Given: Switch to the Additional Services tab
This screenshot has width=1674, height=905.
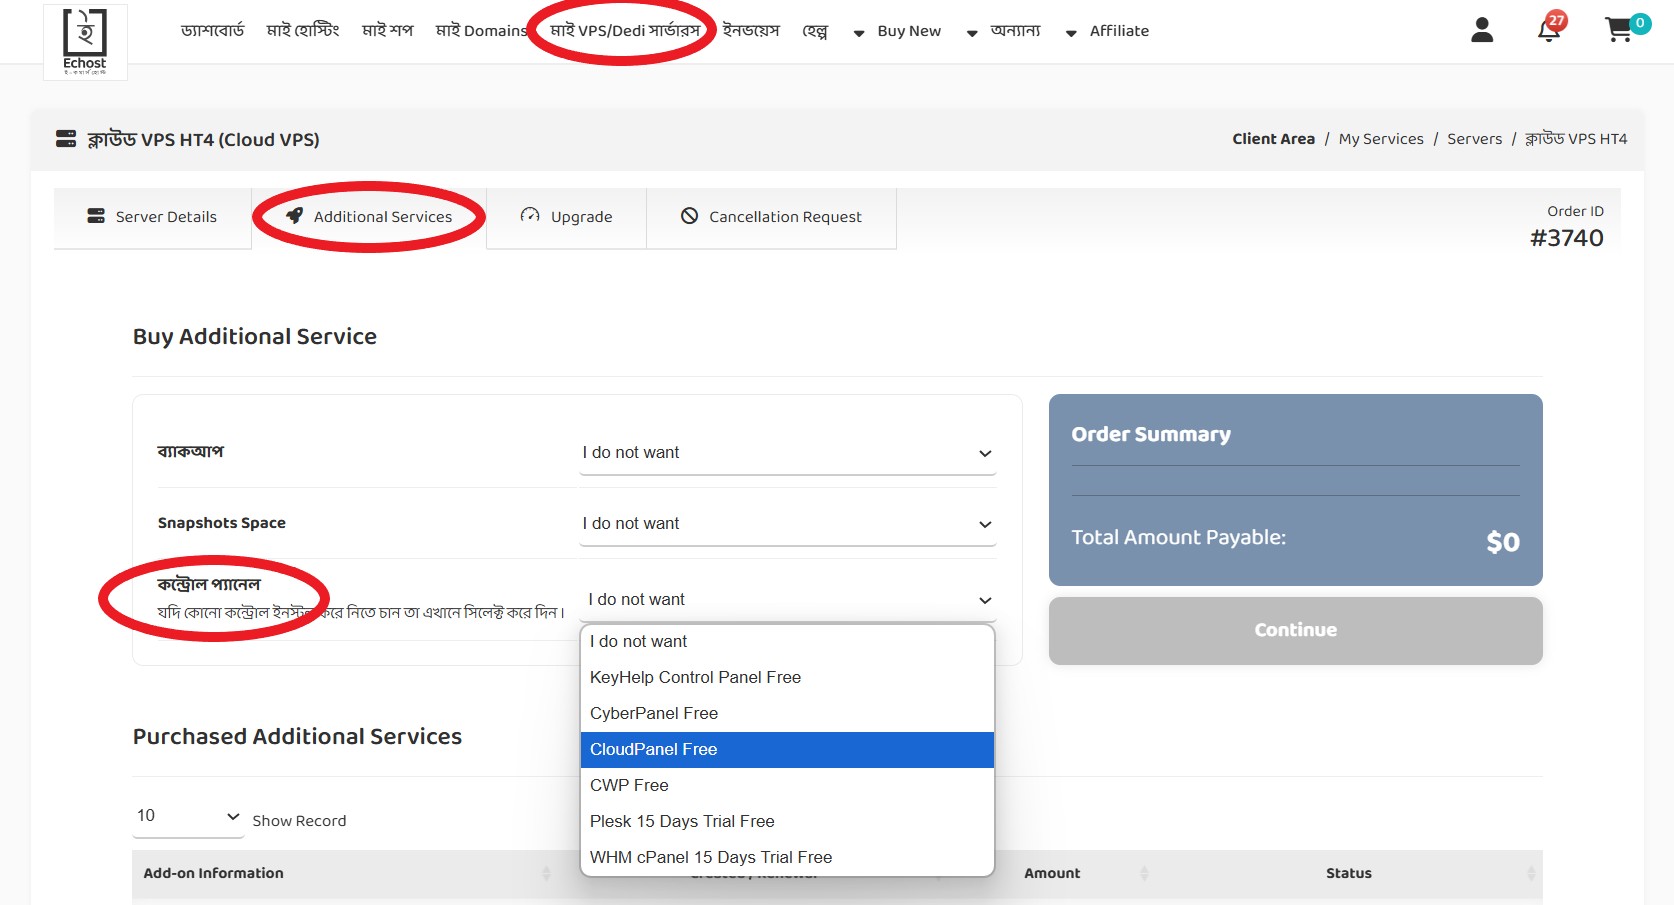Looking at the screenshot, I should coord(369,217).
